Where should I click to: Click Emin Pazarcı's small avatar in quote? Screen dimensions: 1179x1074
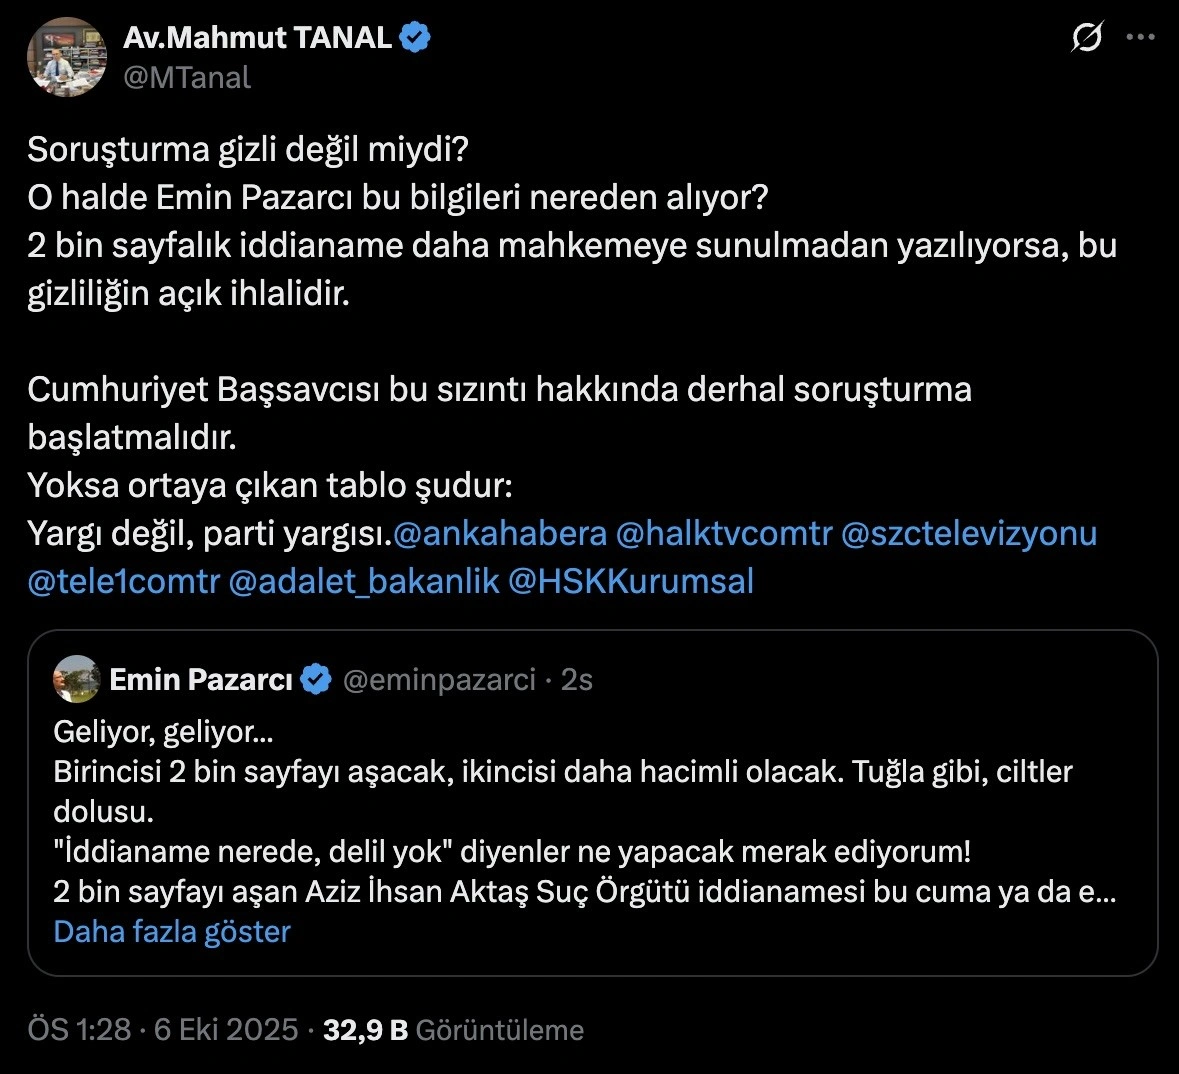[77, 680]
